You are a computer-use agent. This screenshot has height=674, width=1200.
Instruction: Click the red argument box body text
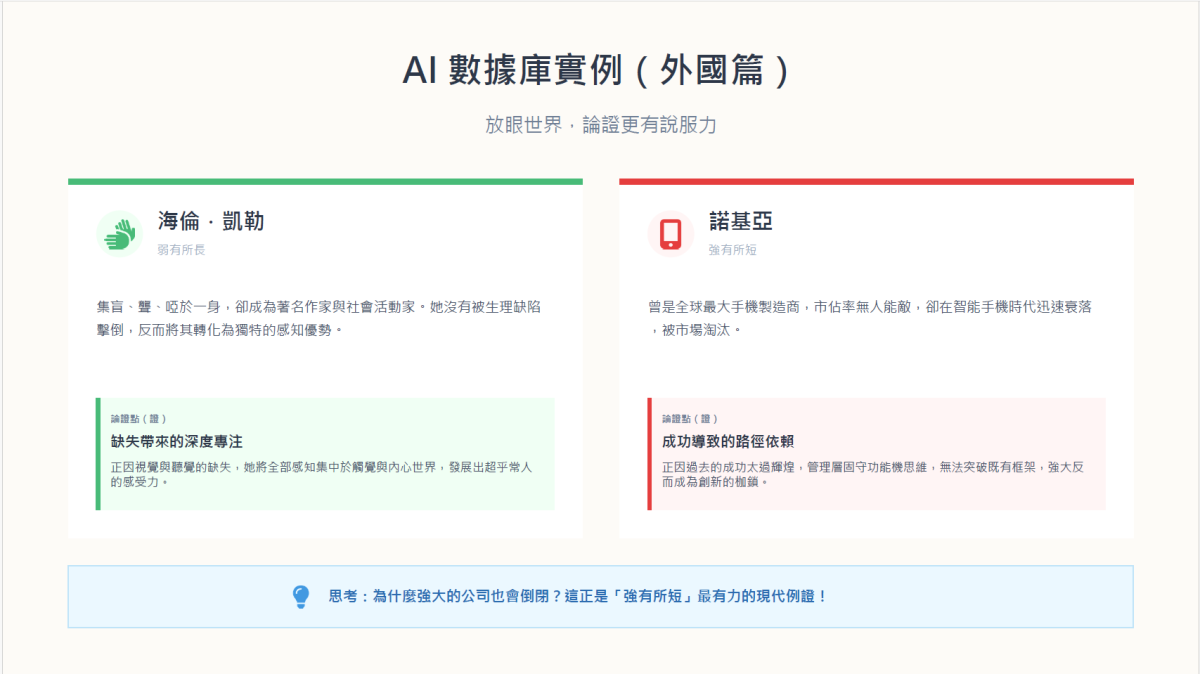point(872,474)
